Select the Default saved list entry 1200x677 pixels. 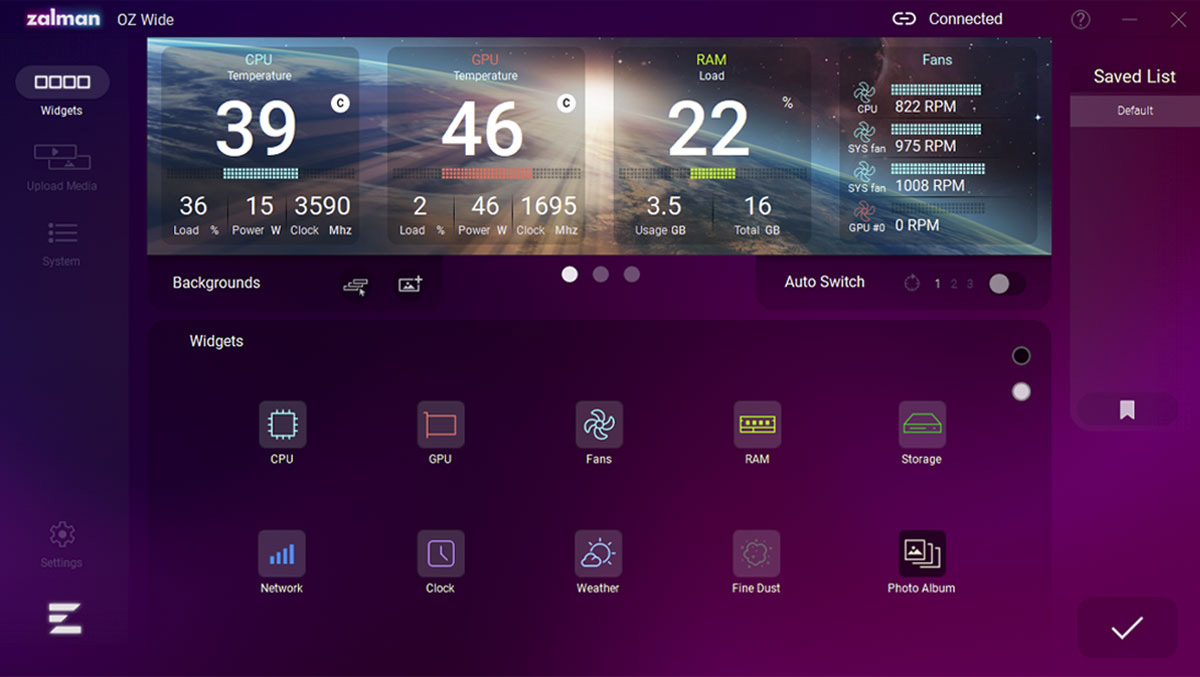click(x=1135, y=111)
